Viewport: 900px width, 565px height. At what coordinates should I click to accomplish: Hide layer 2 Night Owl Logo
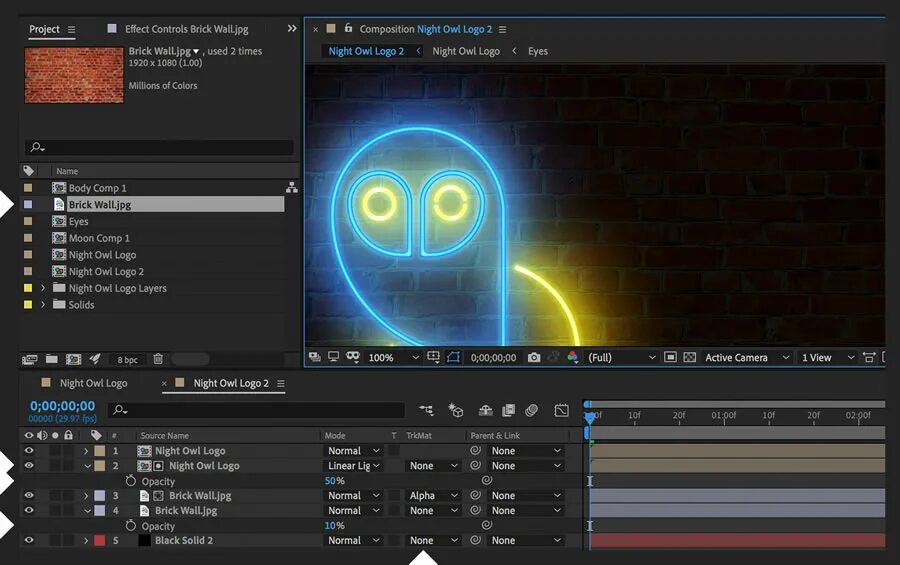pyautogui.click(x=29, y=466)
